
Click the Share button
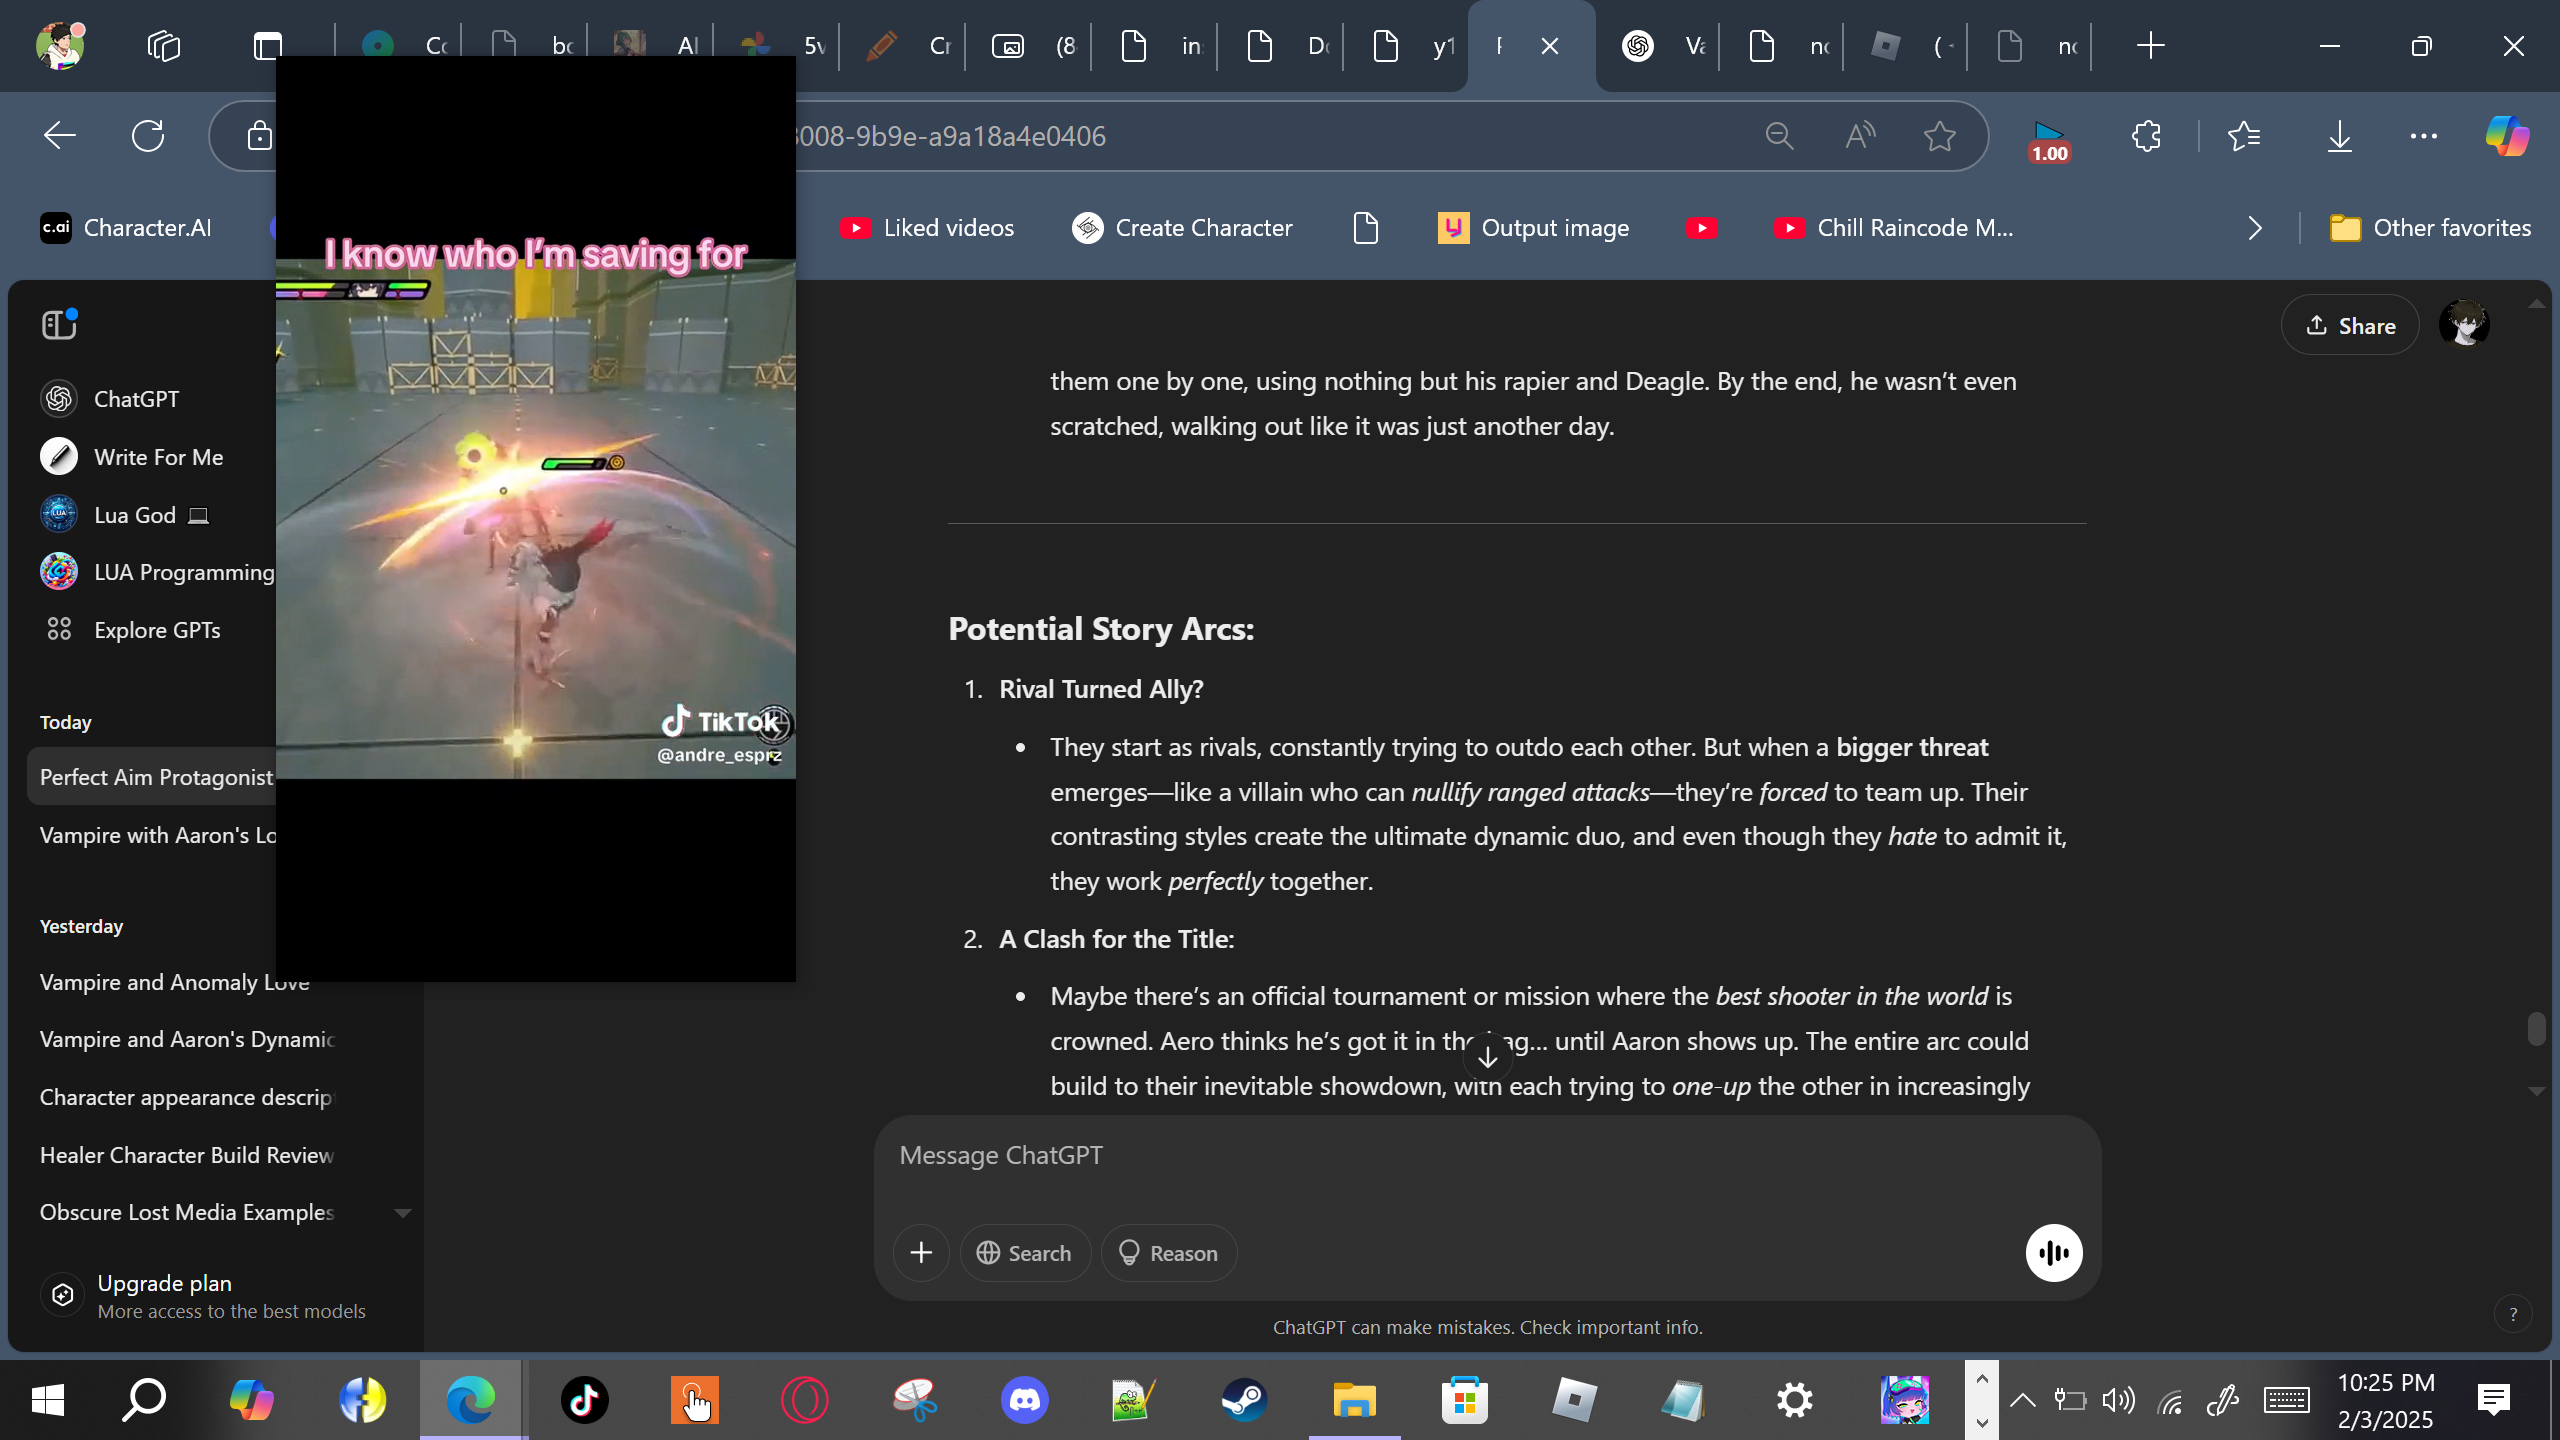(2350, 326)
